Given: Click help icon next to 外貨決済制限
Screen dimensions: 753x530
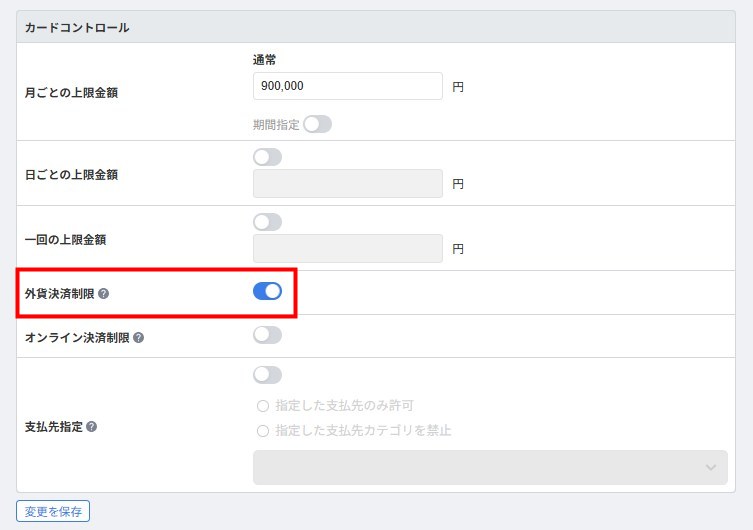Looking at the screenshot, I should point(103,293).
